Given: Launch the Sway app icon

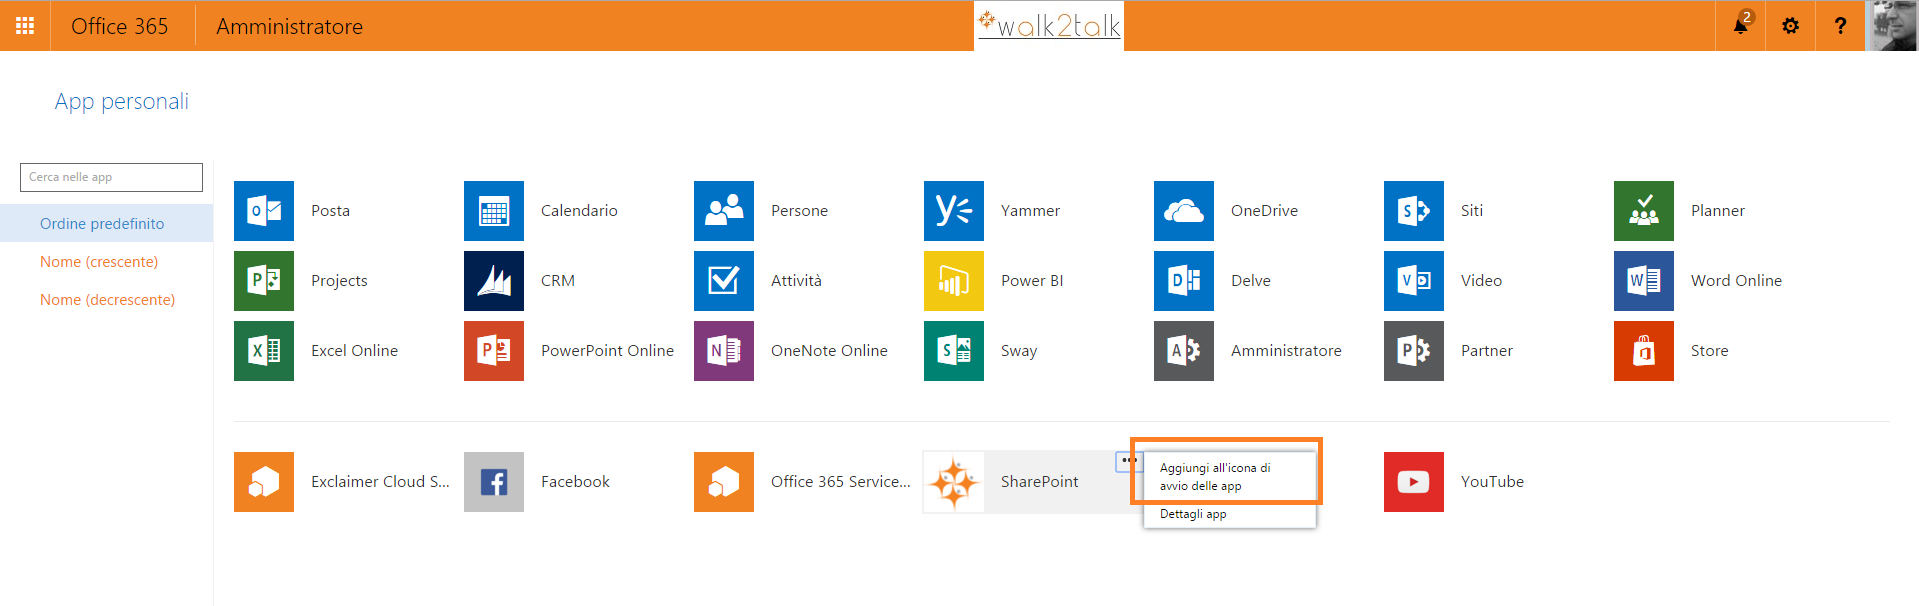Looking at the screenshot, I should 954,351.
